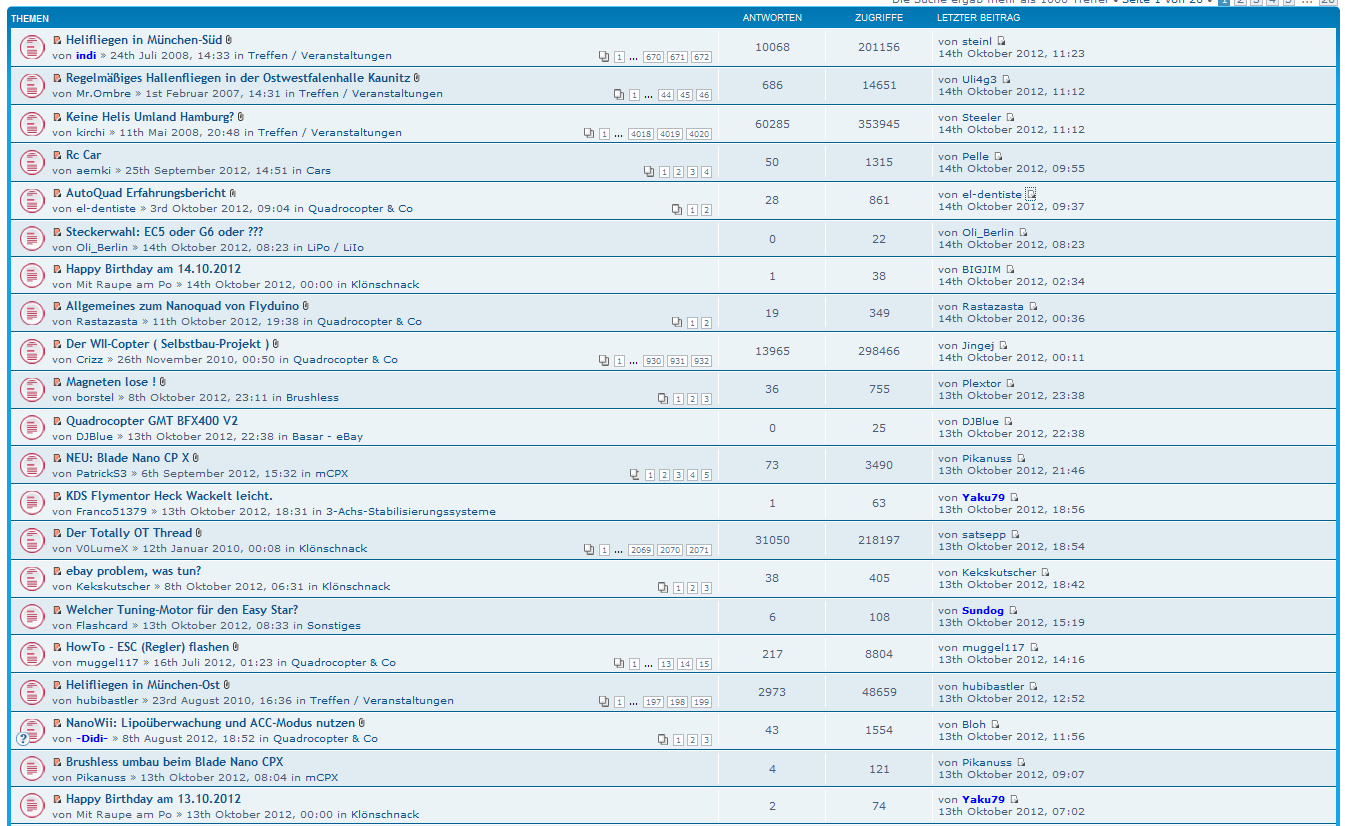This screenshot has width=1345, height=826.
Task: View latest post icon by BIGJIM
Action: pyautogui.click(x=1011, y=269)
